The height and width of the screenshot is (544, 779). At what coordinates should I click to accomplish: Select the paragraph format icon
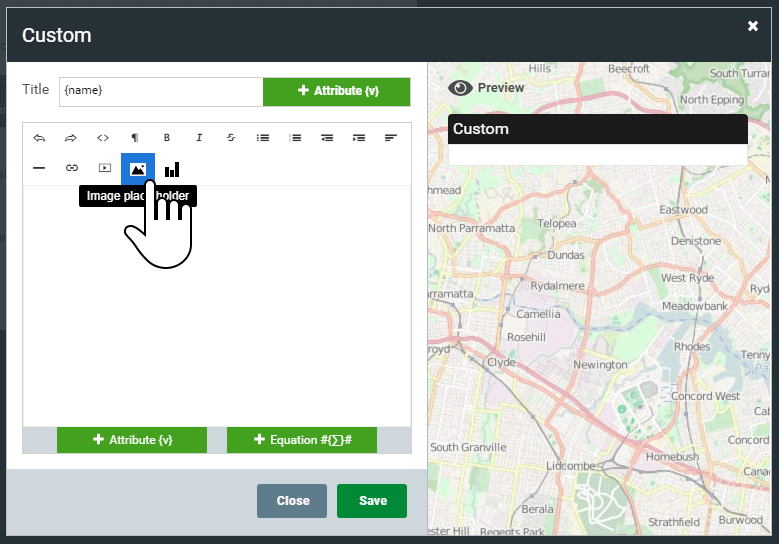pos(135,138)
